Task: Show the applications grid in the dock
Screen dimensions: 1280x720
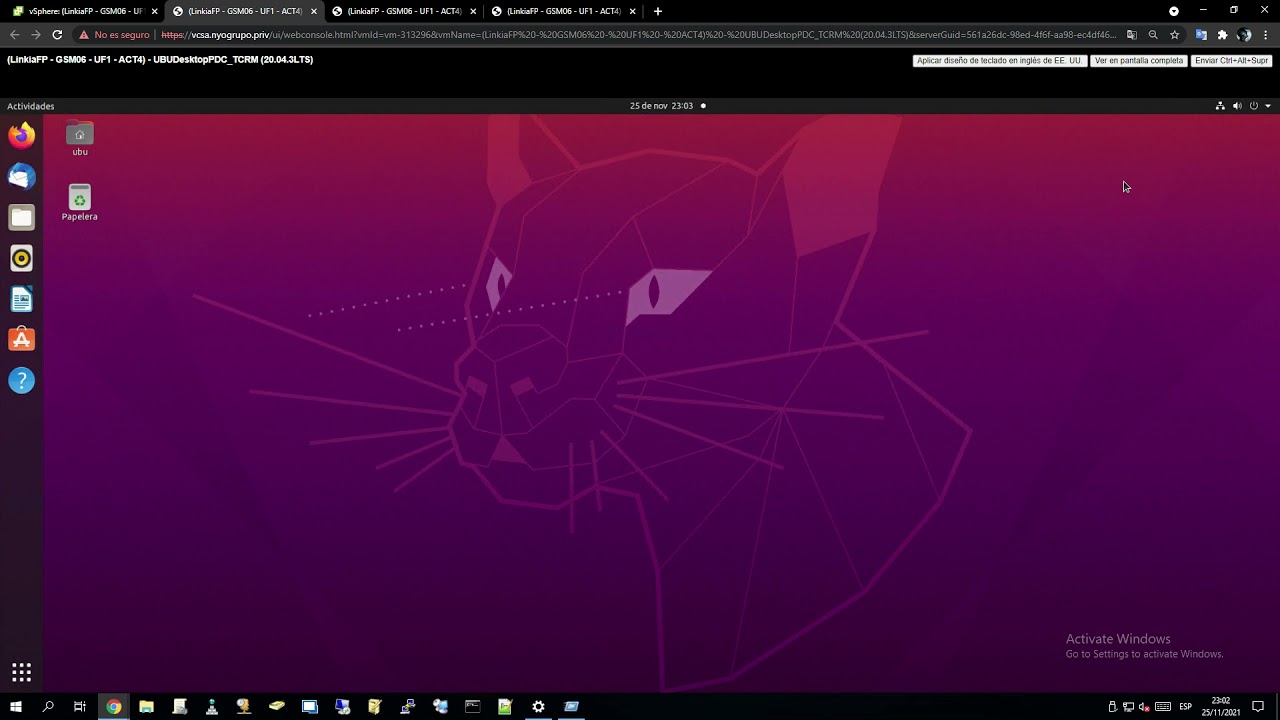Action: click(21, 672)
